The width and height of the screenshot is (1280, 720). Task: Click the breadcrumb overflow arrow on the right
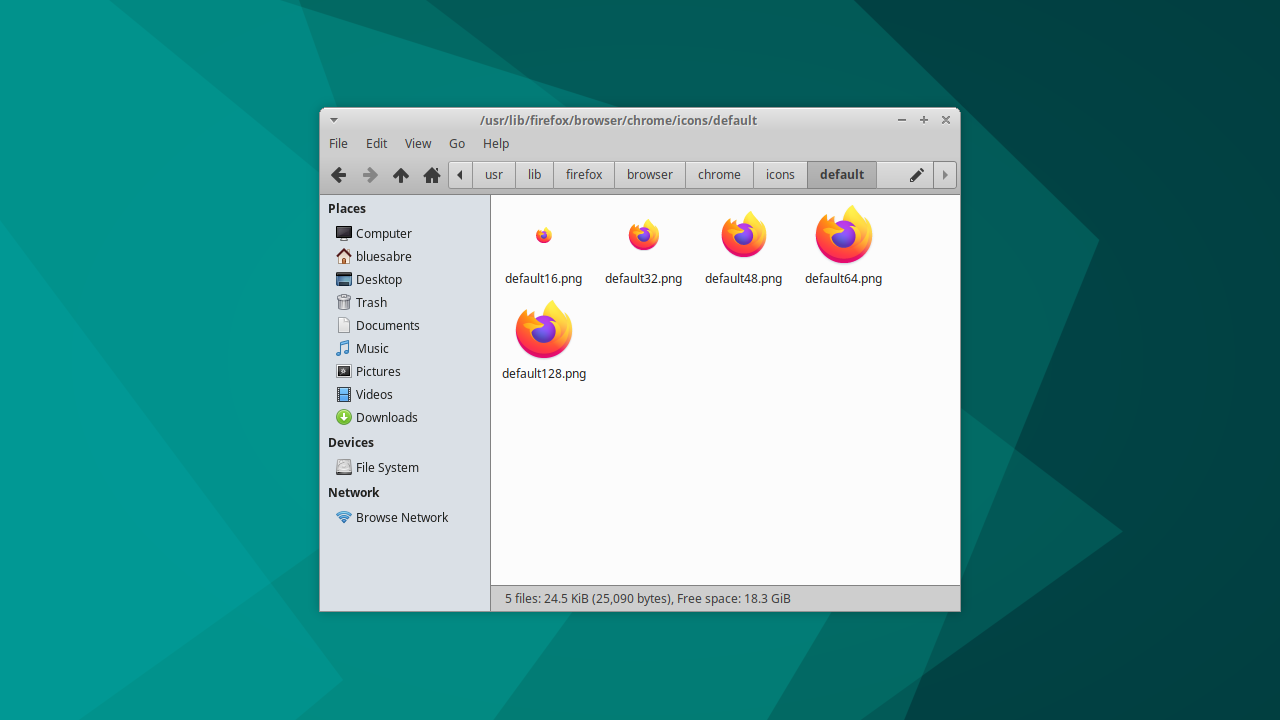click(x=944, y=174)
